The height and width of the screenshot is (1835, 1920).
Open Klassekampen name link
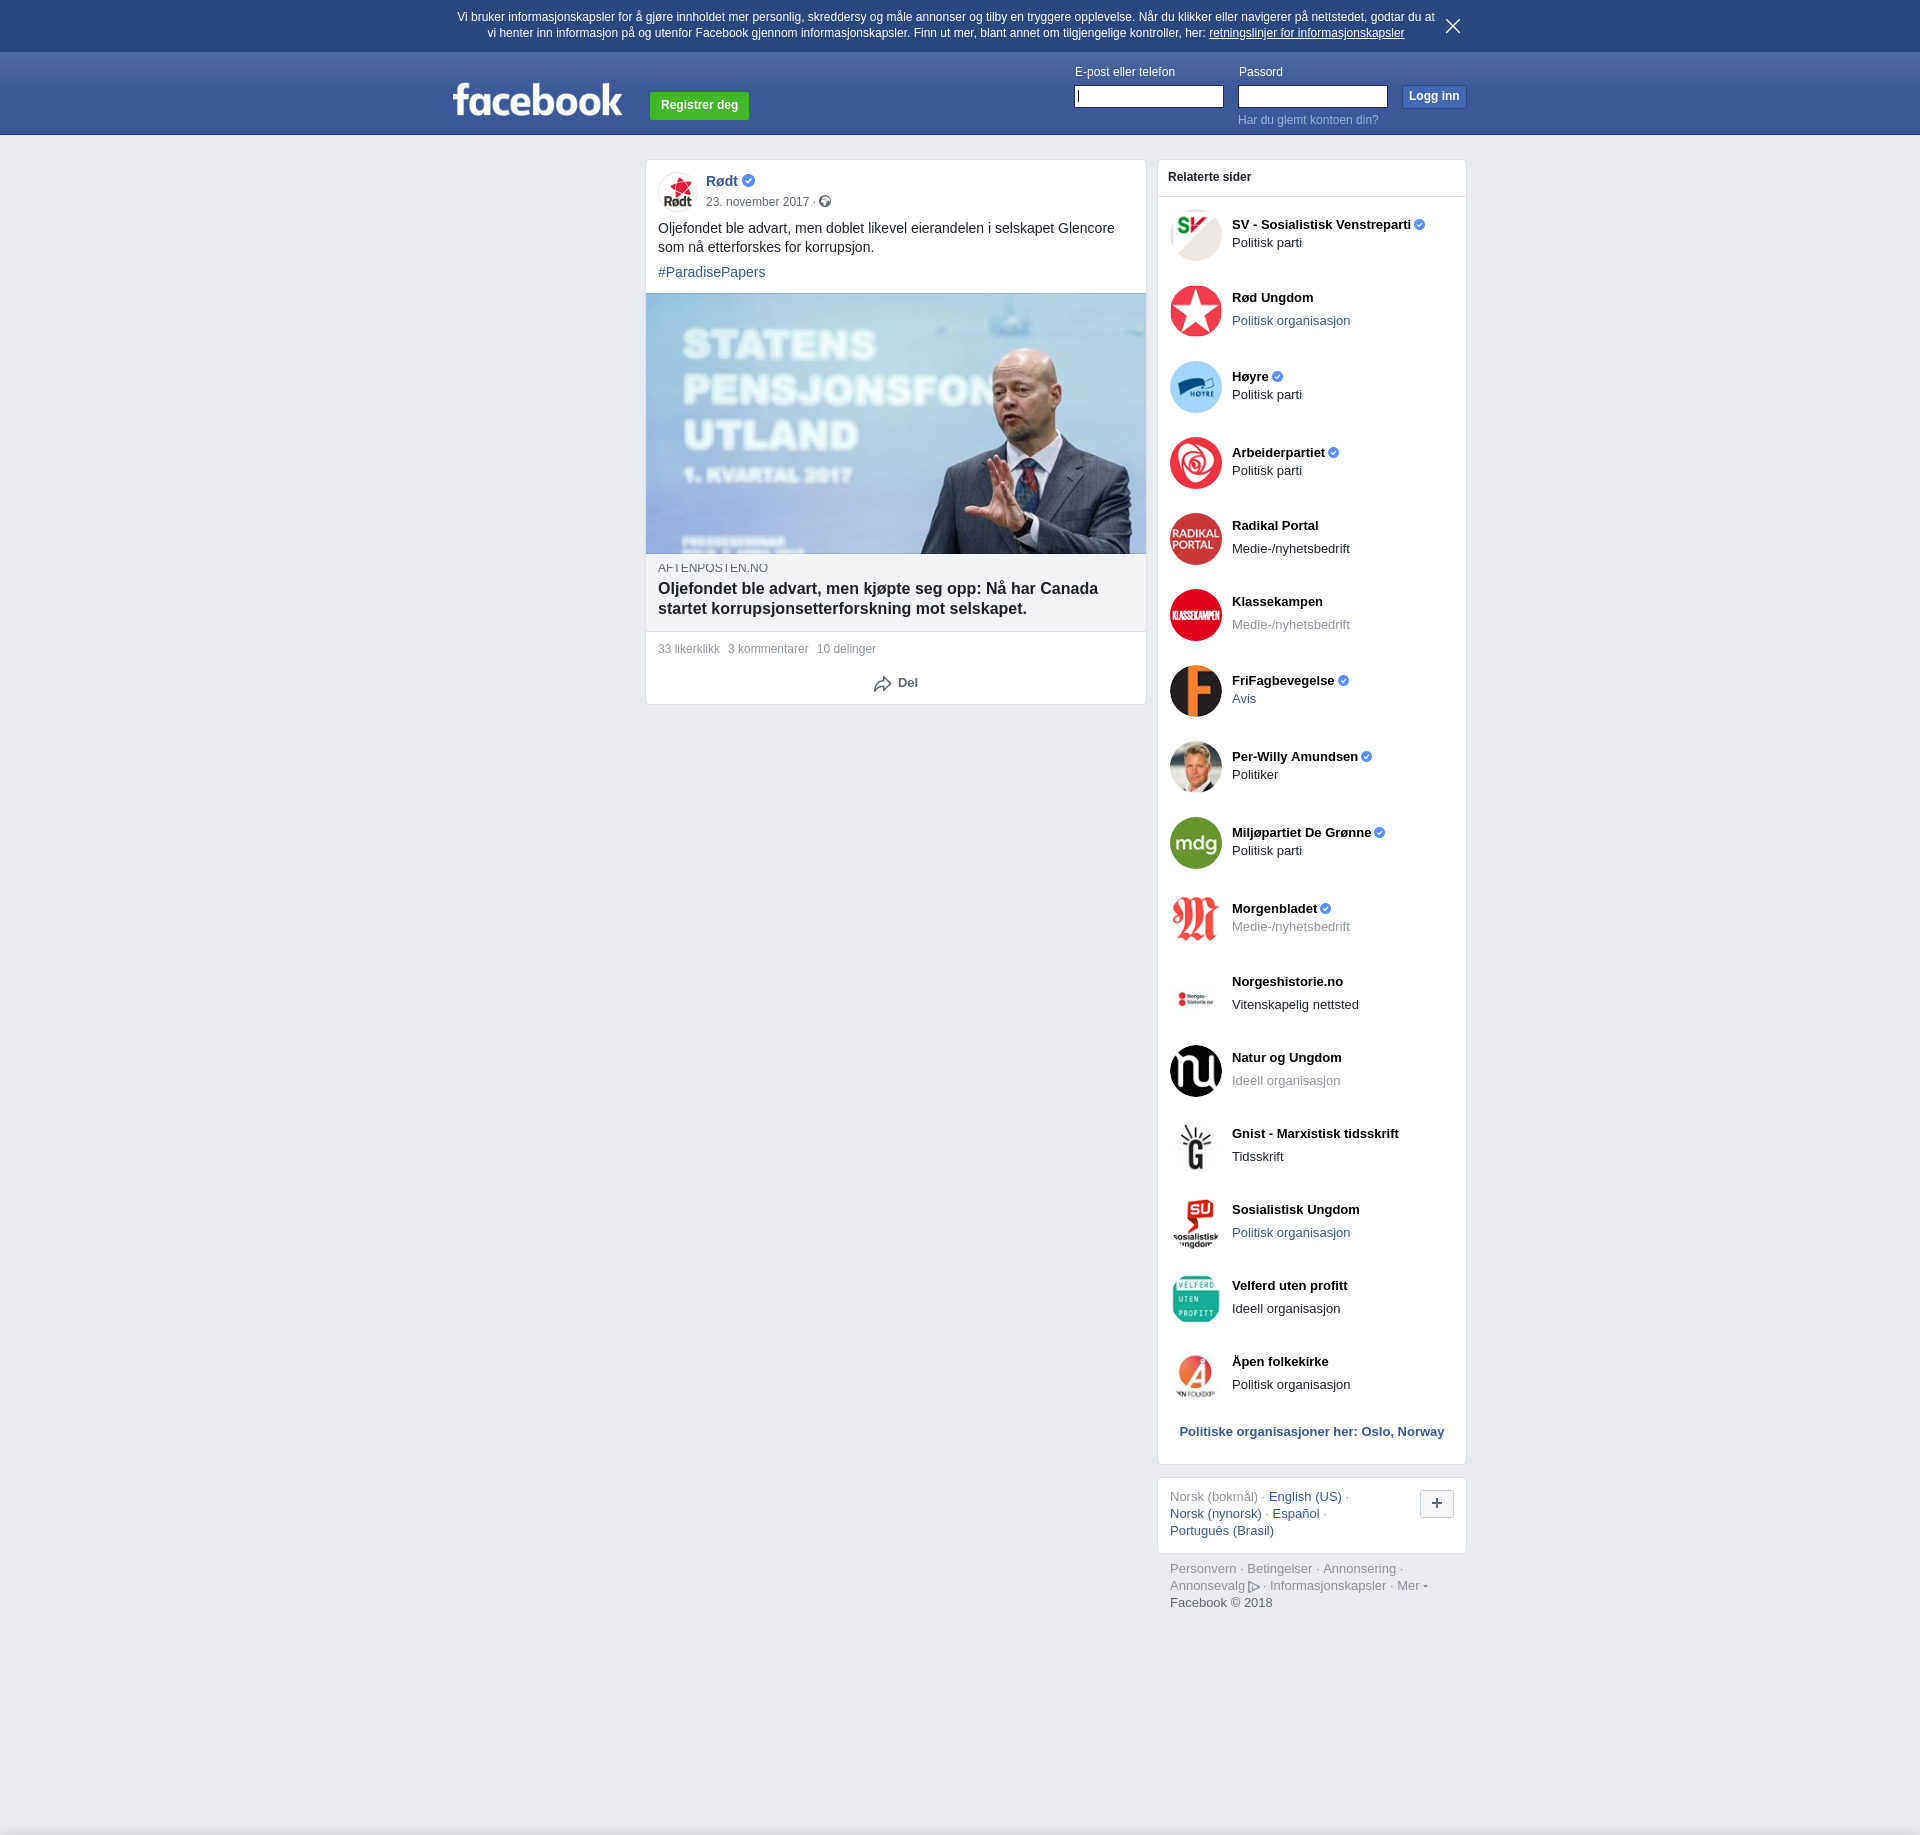[x=1277, y=602]
